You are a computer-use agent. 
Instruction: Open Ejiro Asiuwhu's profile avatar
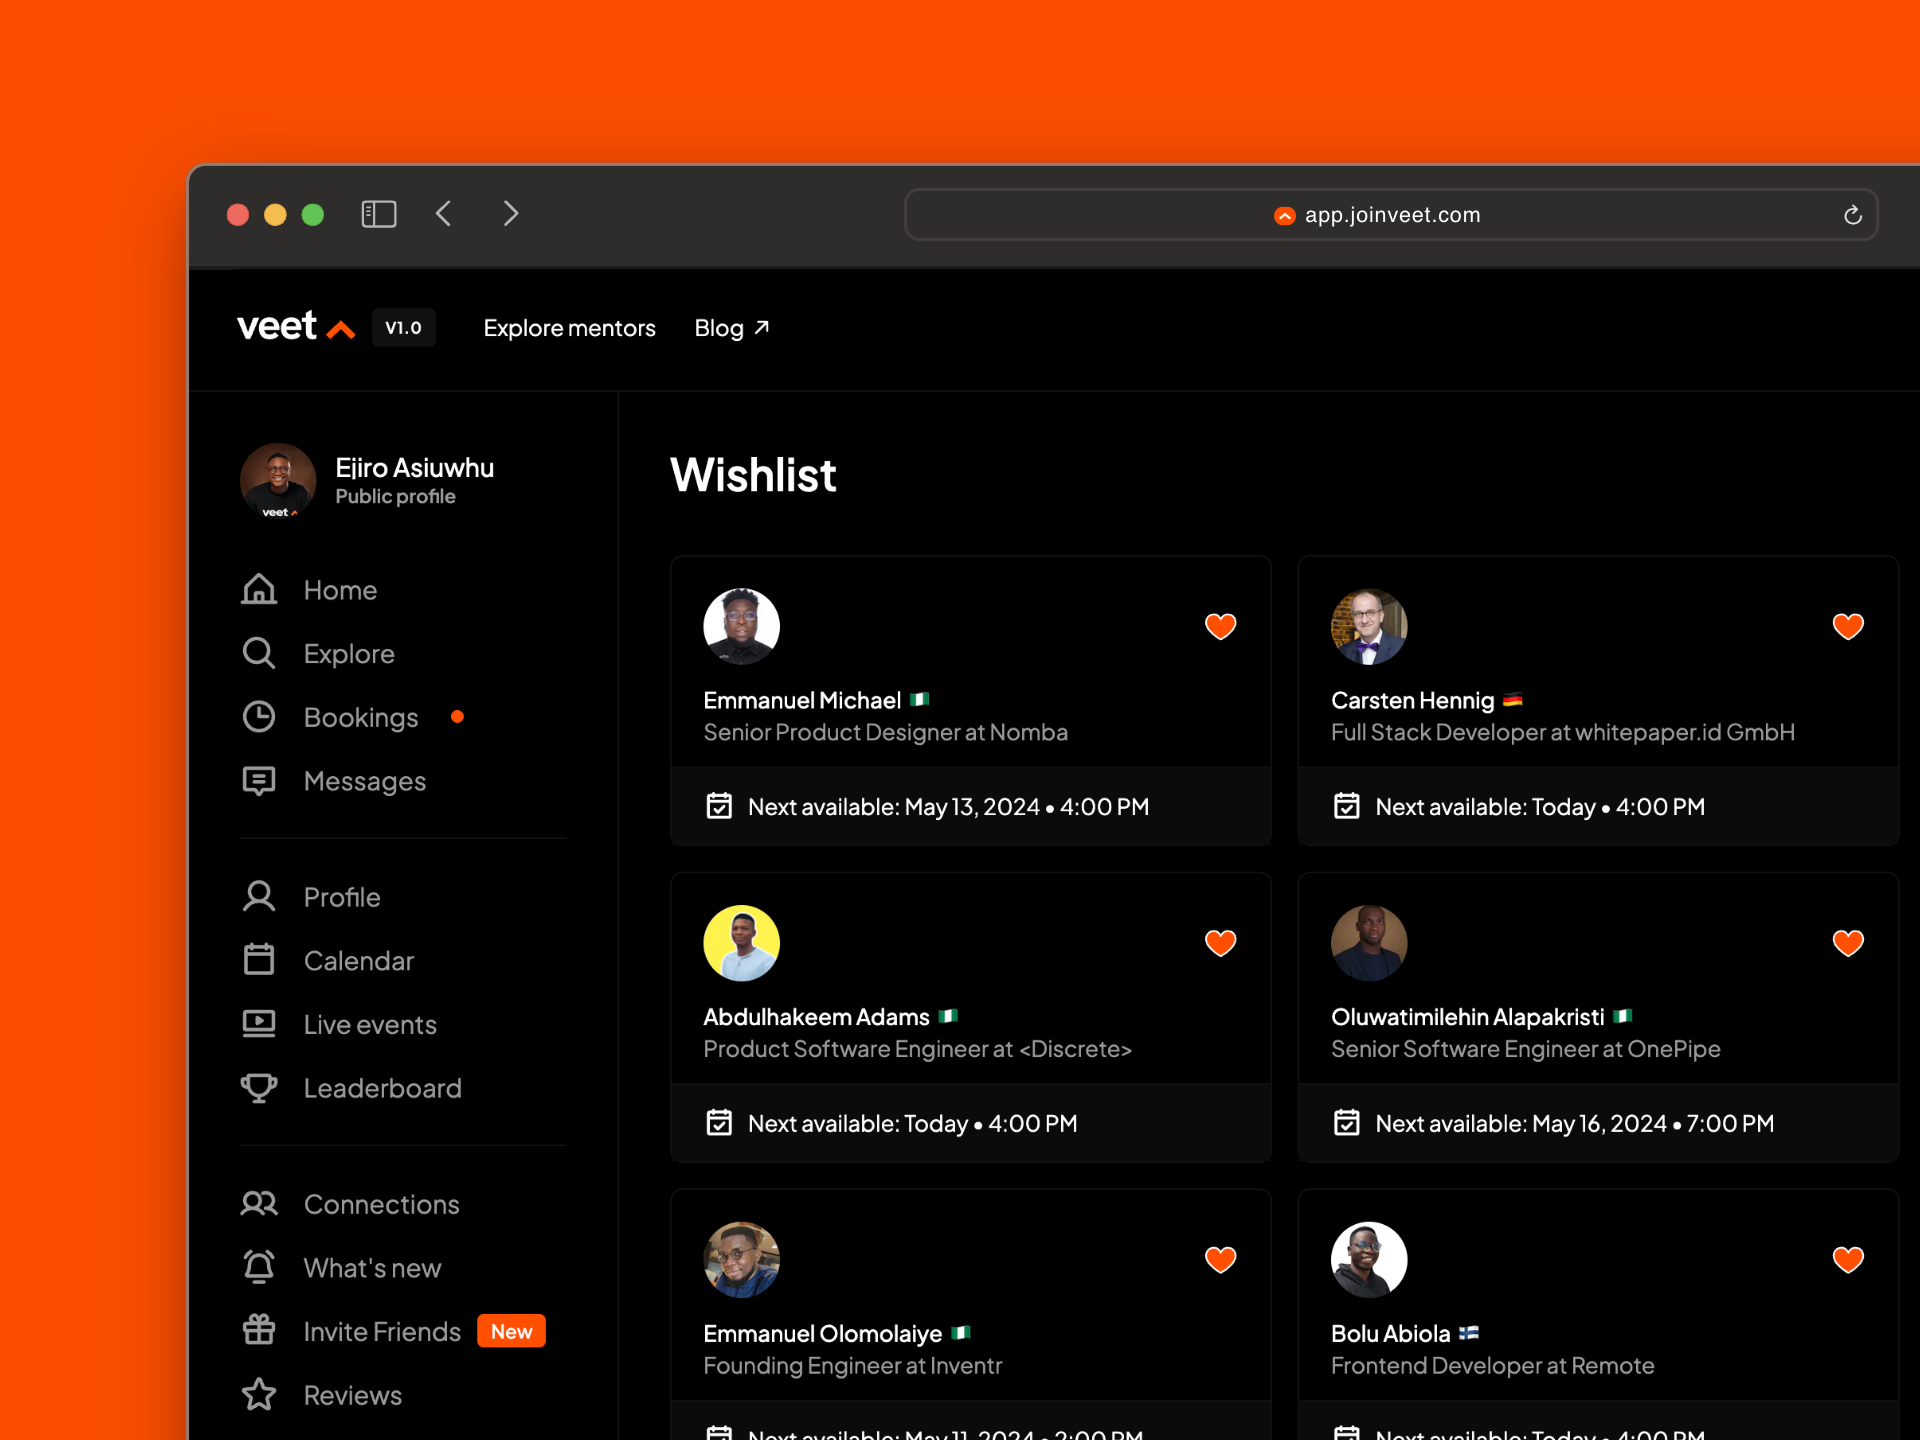coord(278,481)
